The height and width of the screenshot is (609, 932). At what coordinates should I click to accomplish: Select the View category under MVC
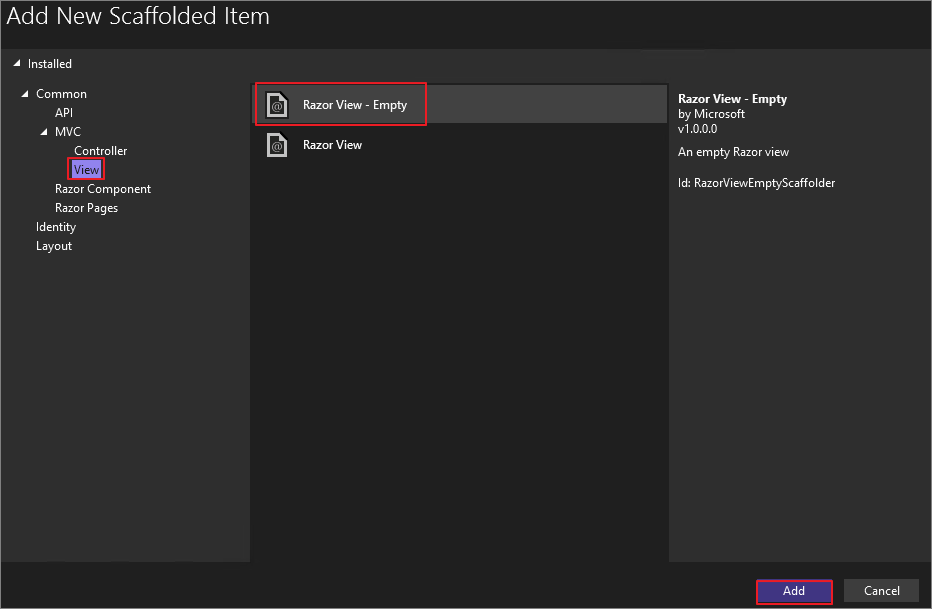[86, 170]
